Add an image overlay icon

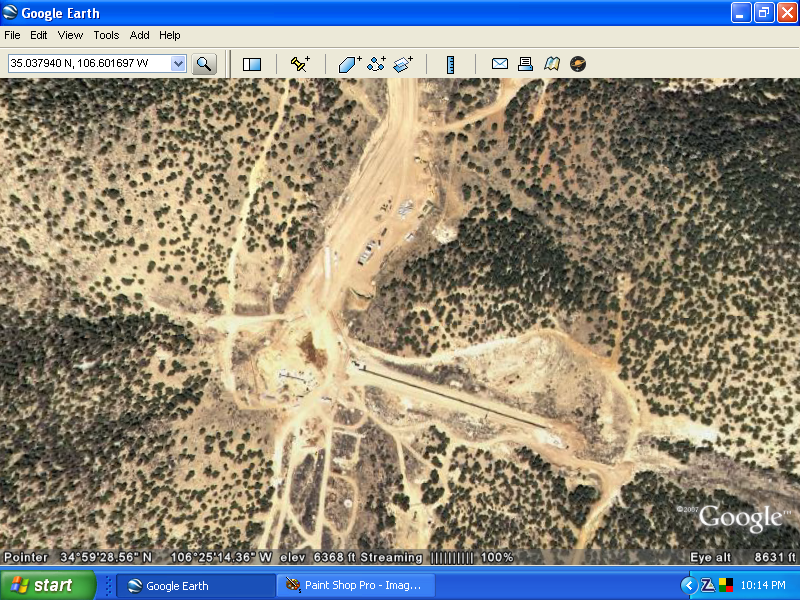pos(403,64)
